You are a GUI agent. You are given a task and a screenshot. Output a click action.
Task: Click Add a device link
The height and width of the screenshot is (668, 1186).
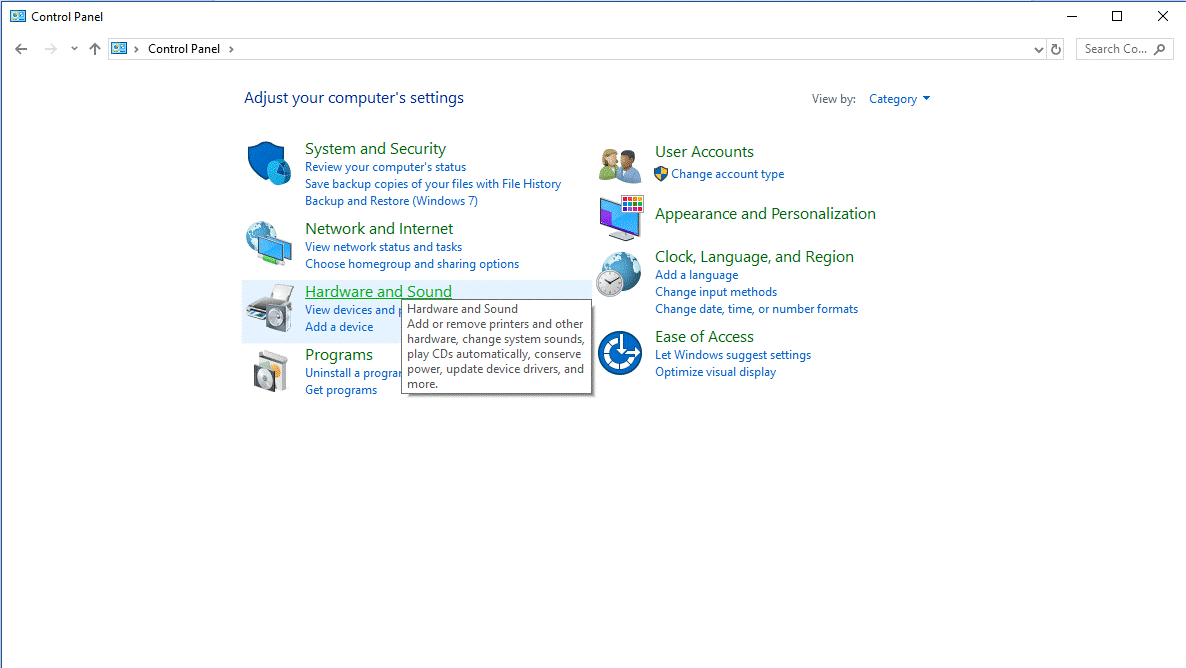[x=339, y=327]
